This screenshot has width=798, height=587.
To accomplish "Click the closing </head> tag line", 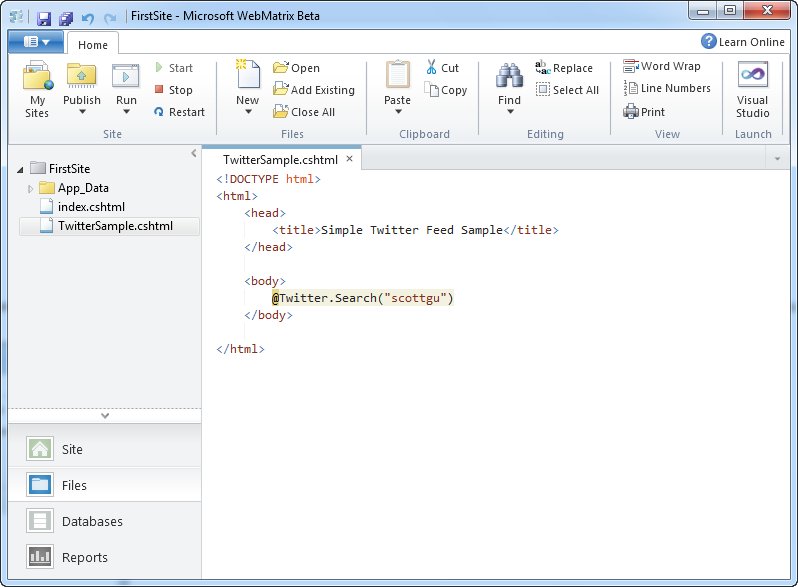I will click(268, 247).
